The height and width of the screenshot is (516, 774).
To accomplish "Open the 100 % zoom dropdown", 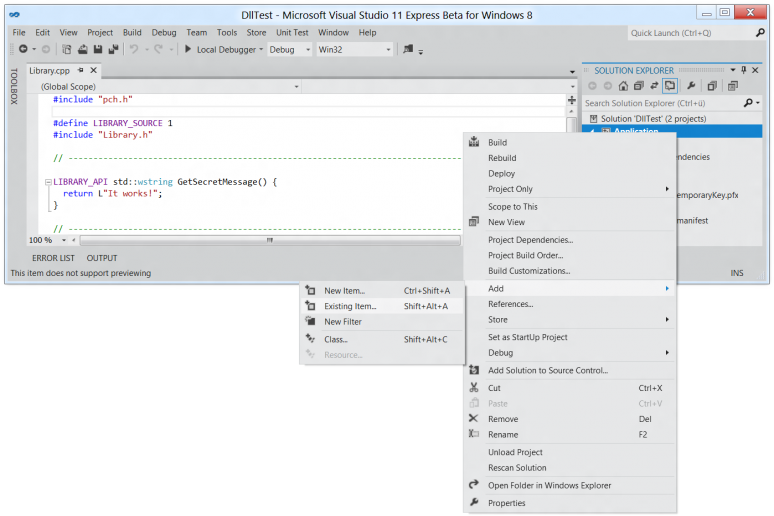I will tap(64, 240).
